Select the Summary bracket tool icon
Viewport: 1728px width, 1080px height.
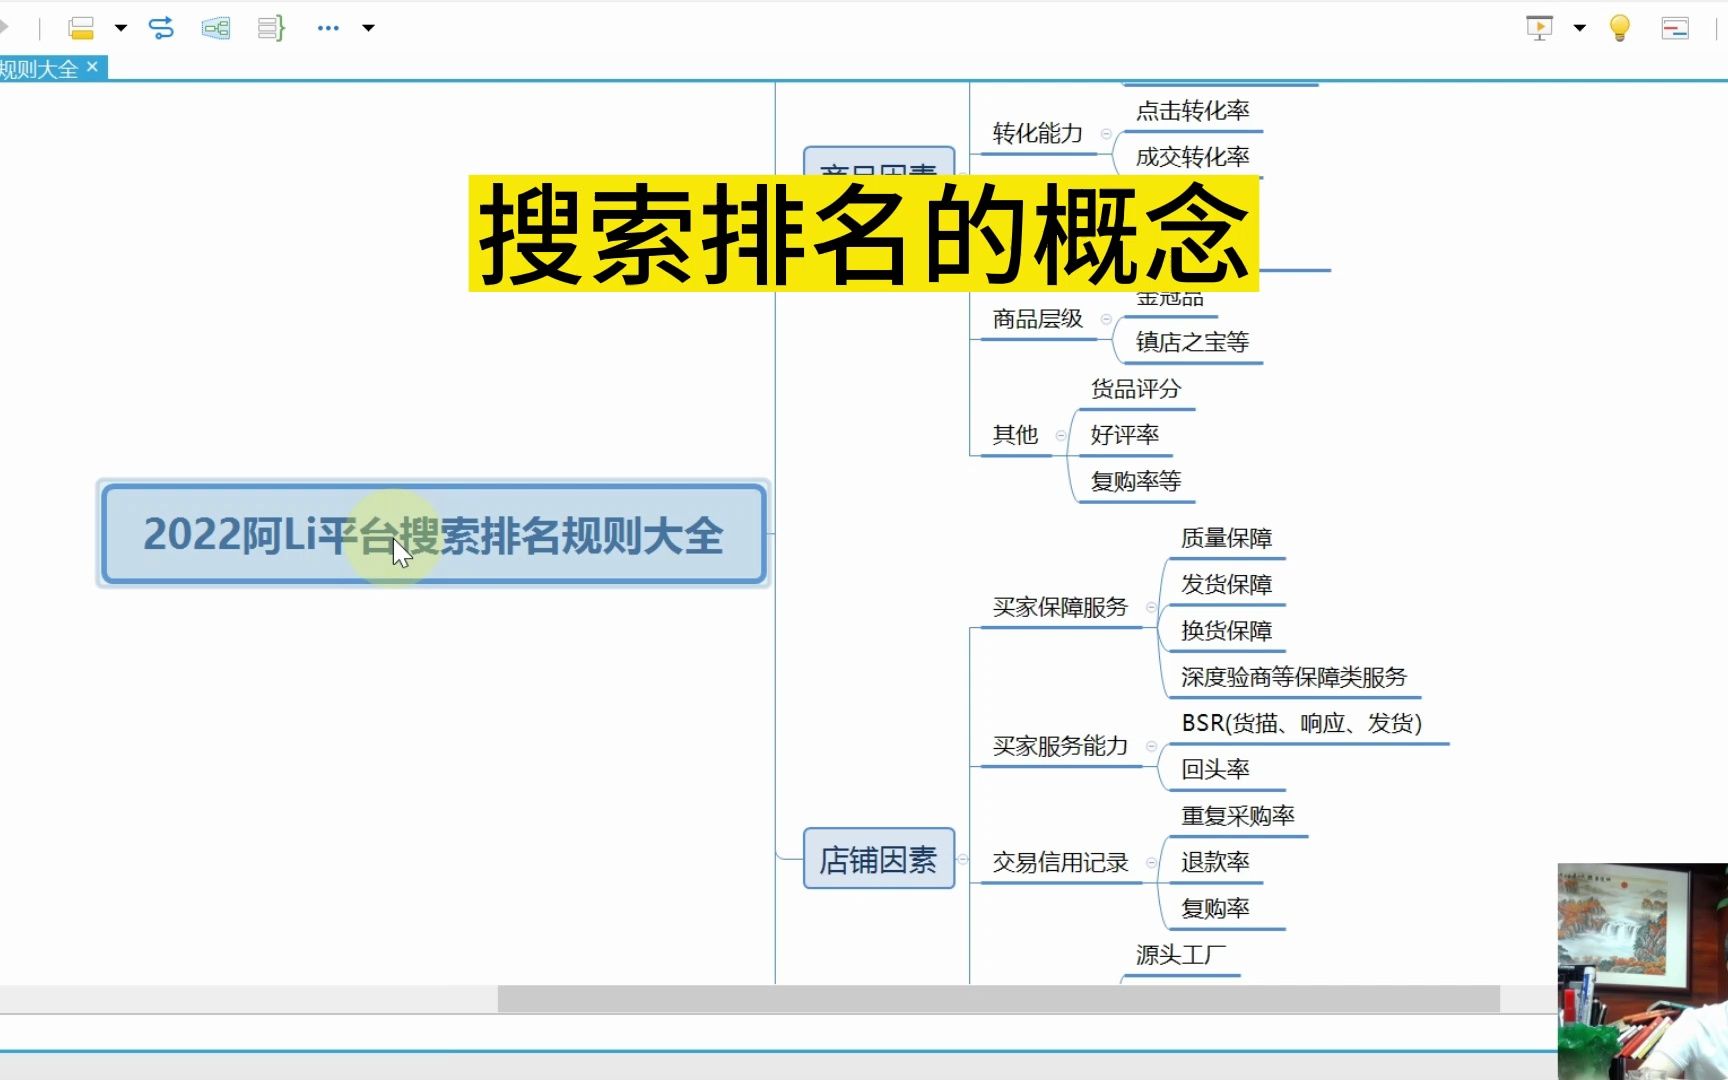[271, 28]
